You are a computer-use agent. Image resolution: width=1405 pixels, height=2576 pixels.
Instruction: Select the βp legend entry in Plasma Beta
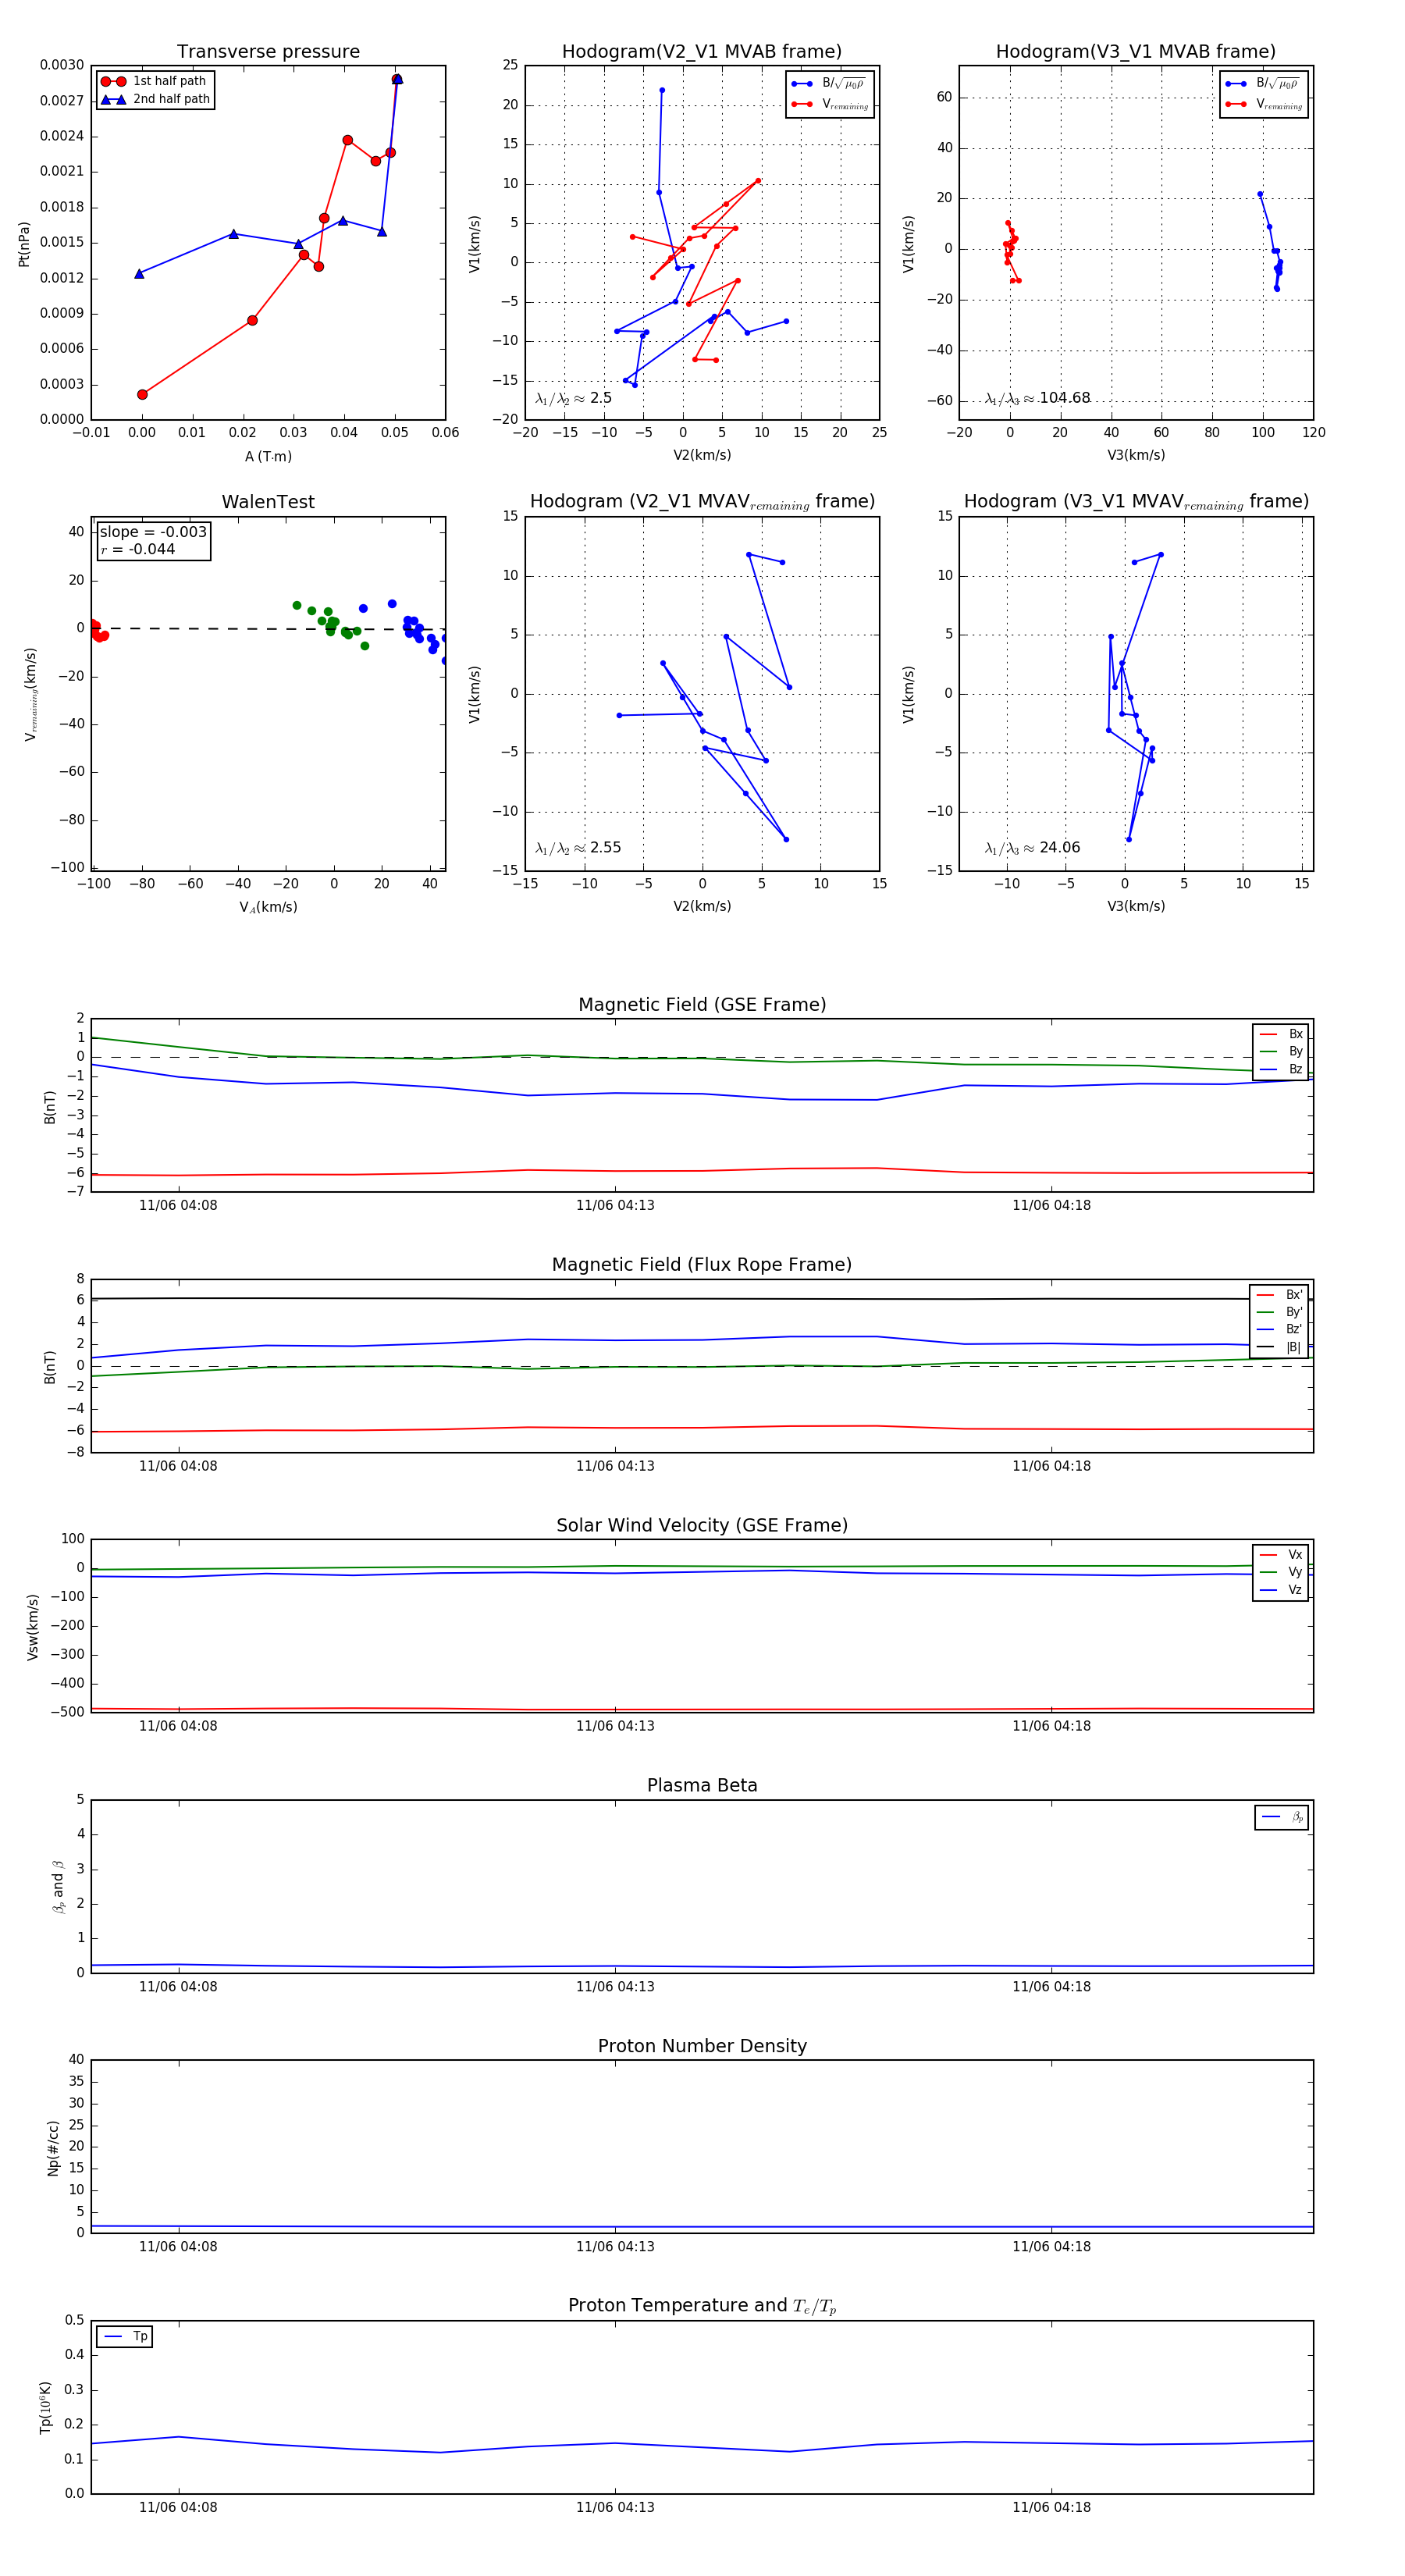(1282, 1817)
